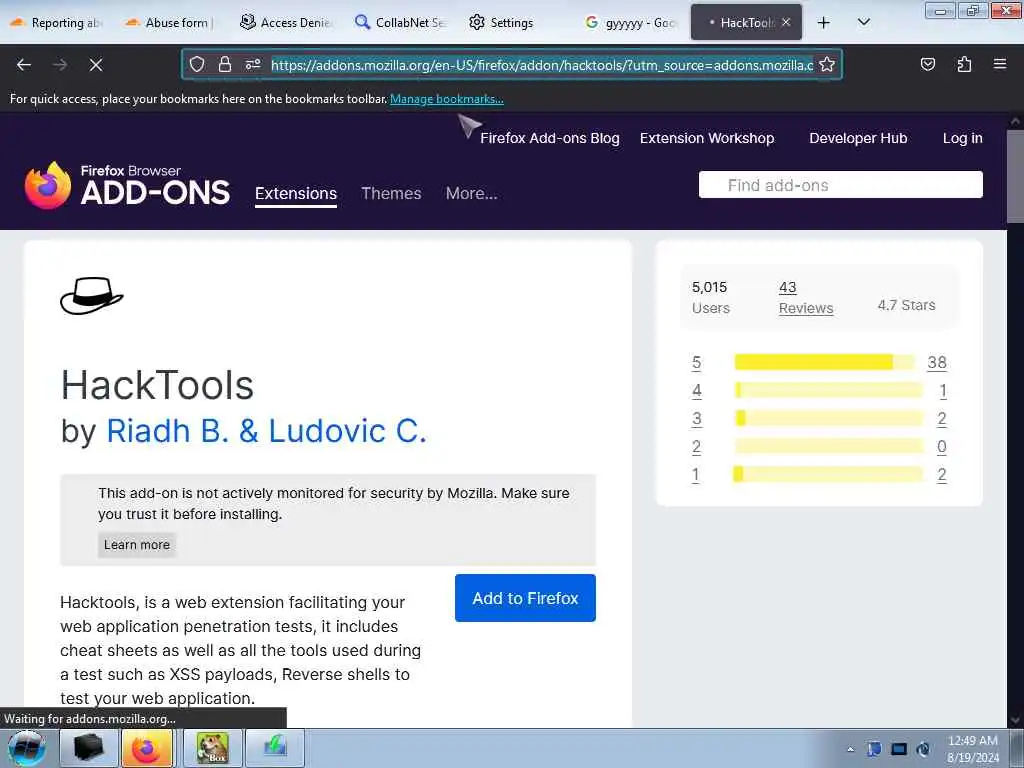
Task: Switch to the CollabNet tab
Action: tap(400, 22)
